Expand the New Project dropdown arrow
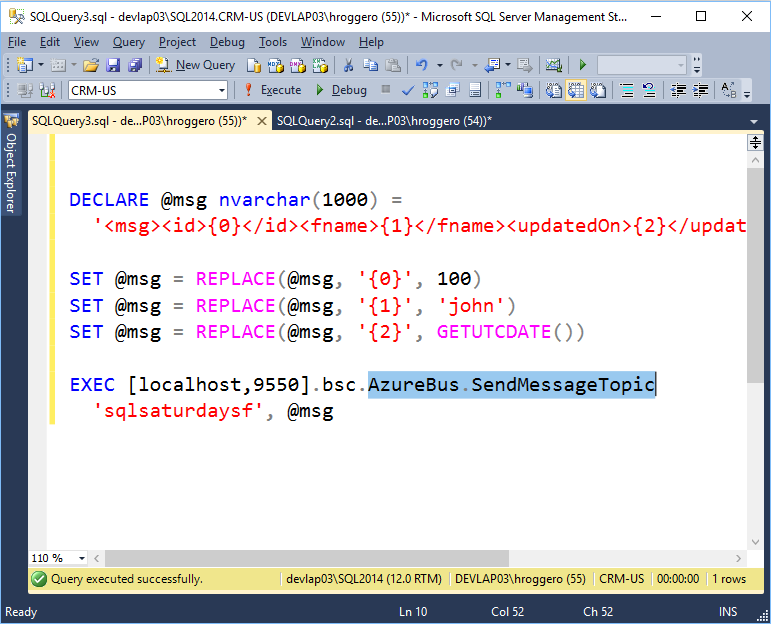 coord(41,65)
